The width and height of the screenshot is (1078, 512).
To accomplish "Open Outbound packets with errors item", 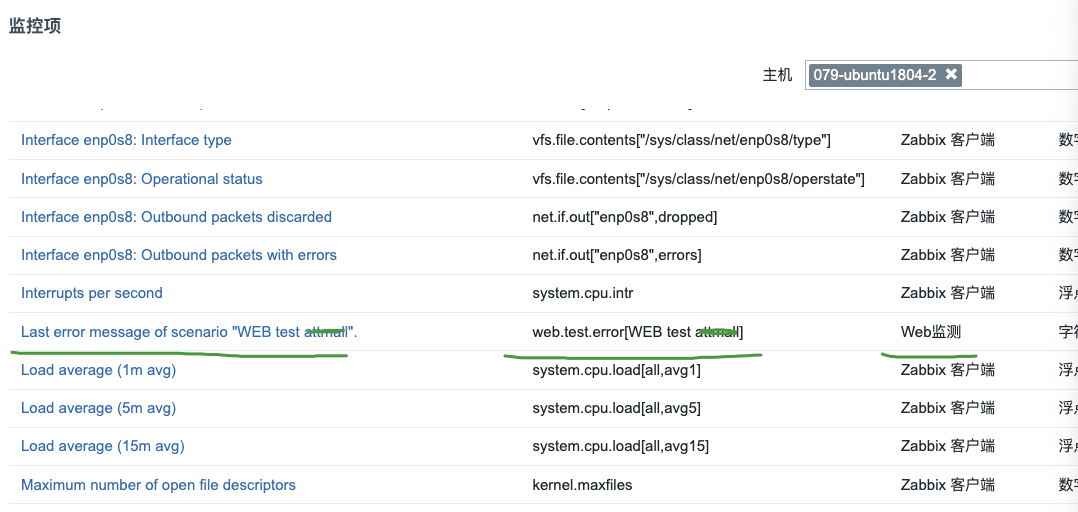I will (179, 255).
